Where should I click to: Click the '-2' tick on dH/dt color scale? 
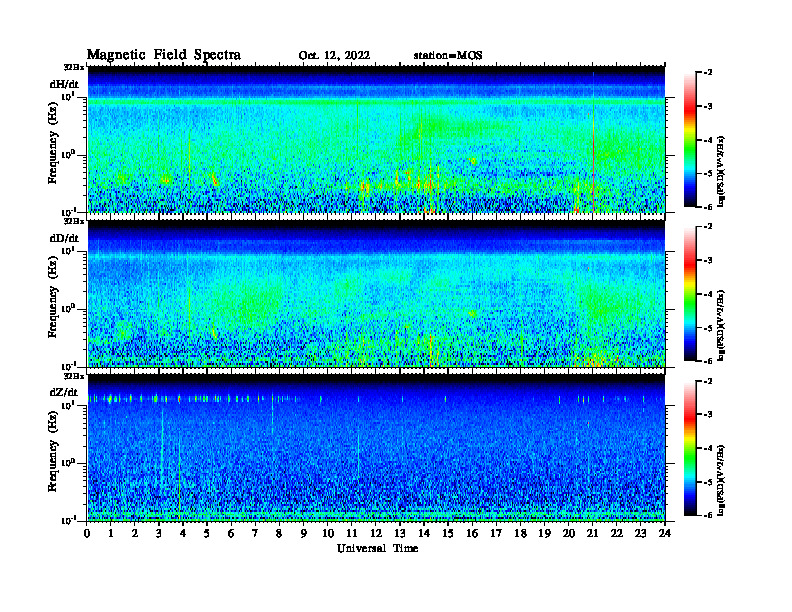point(708,73)
